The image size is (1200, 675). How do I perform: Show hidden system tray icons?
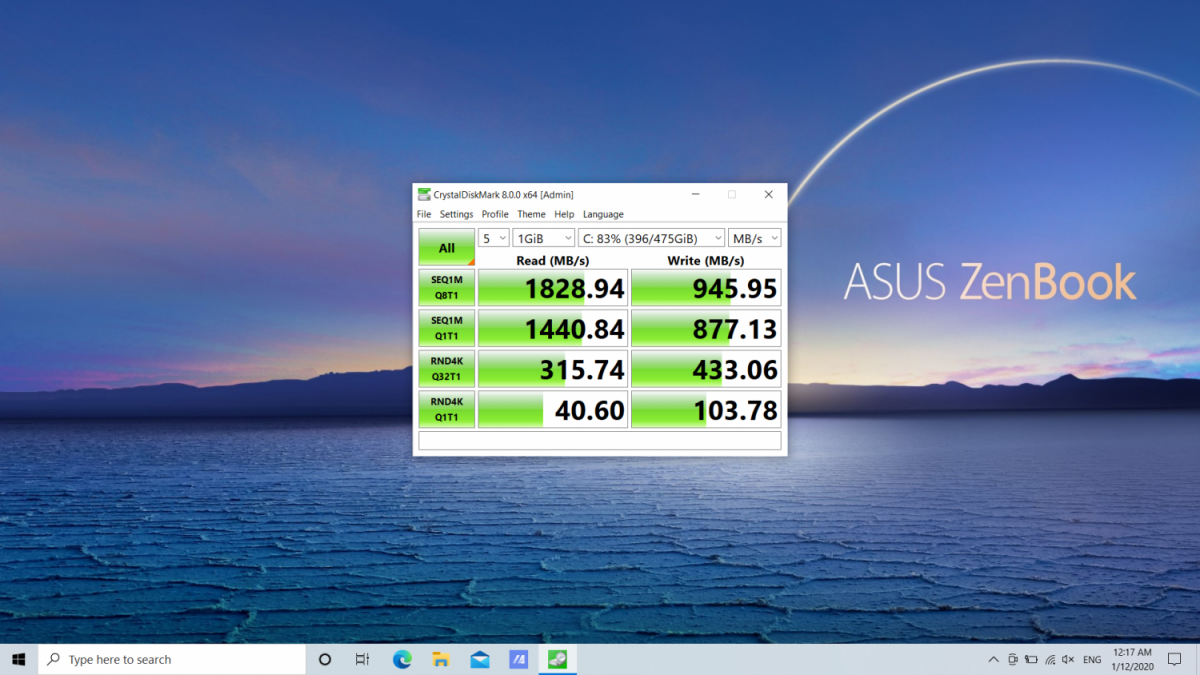993,659
